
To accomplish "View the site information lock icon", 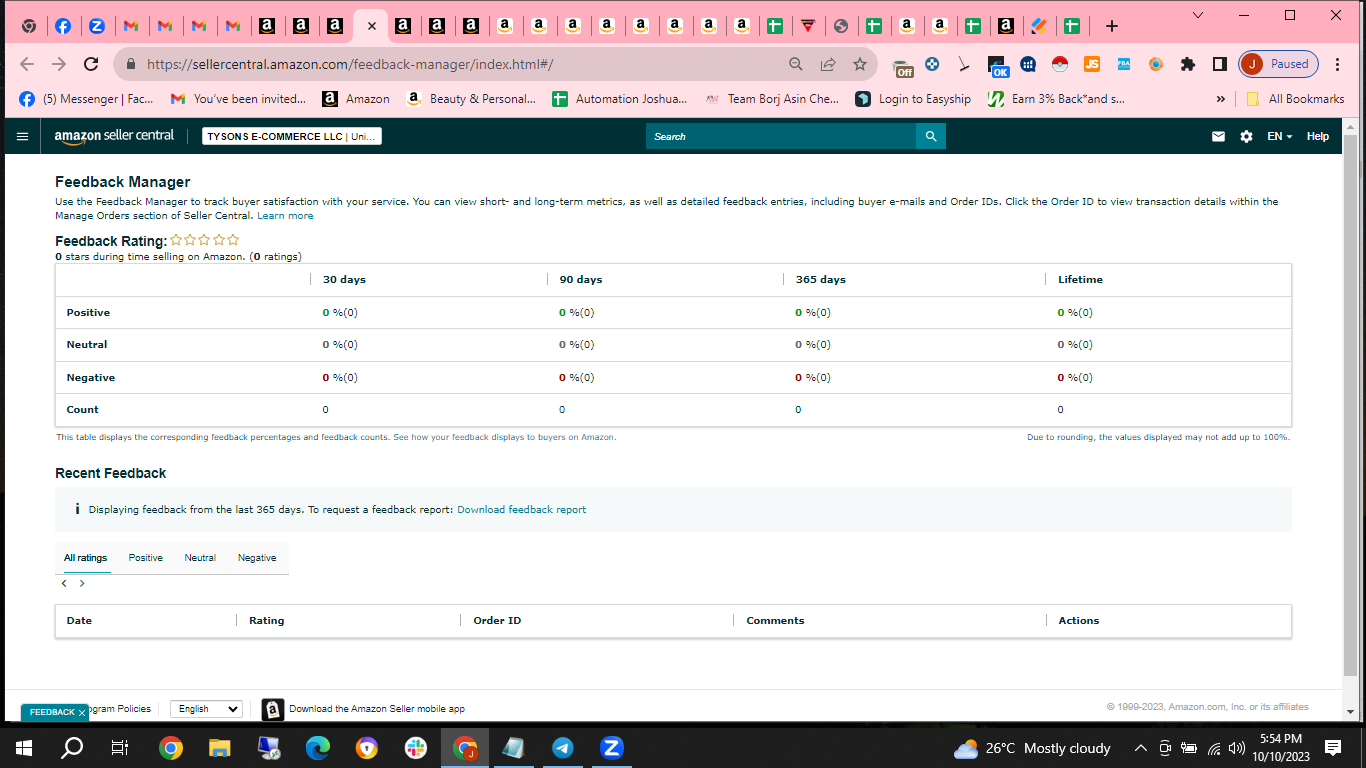I will pyautogui.click(x=130, y=64).
